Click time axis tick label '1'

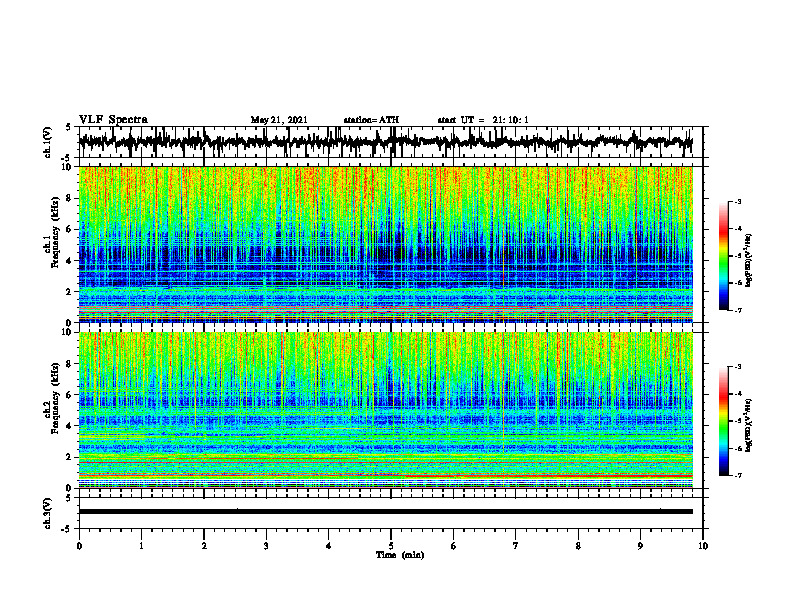141,546
